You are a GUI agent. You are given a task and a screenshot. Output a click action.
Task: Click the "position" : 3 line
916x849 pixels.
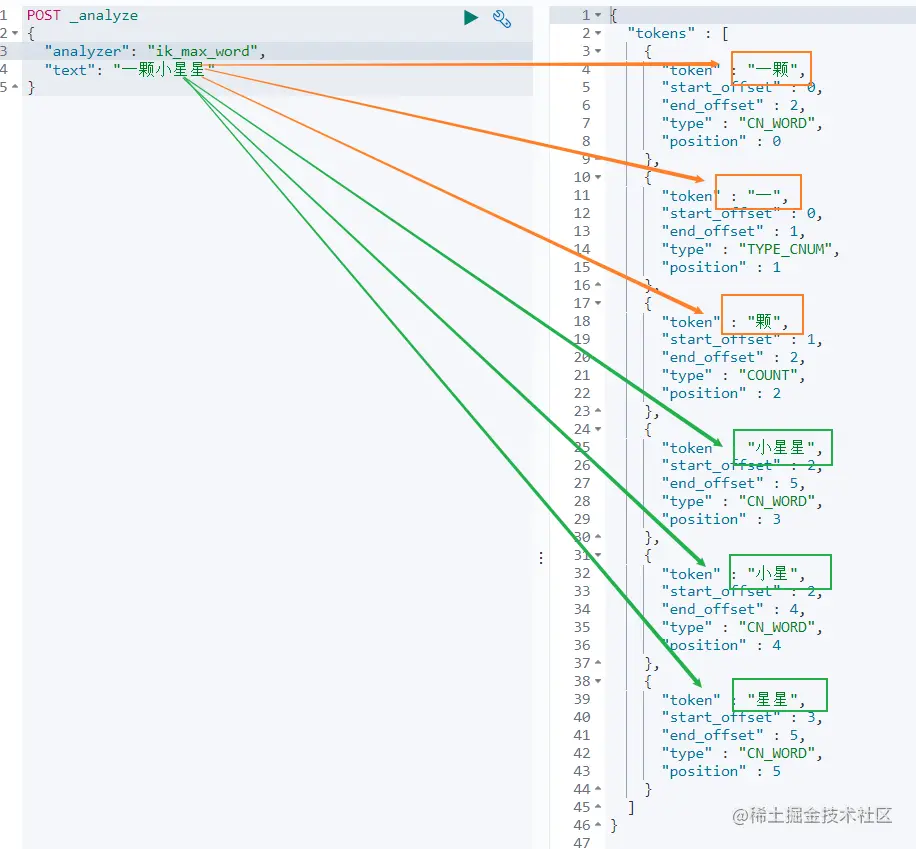pos(721,519)
